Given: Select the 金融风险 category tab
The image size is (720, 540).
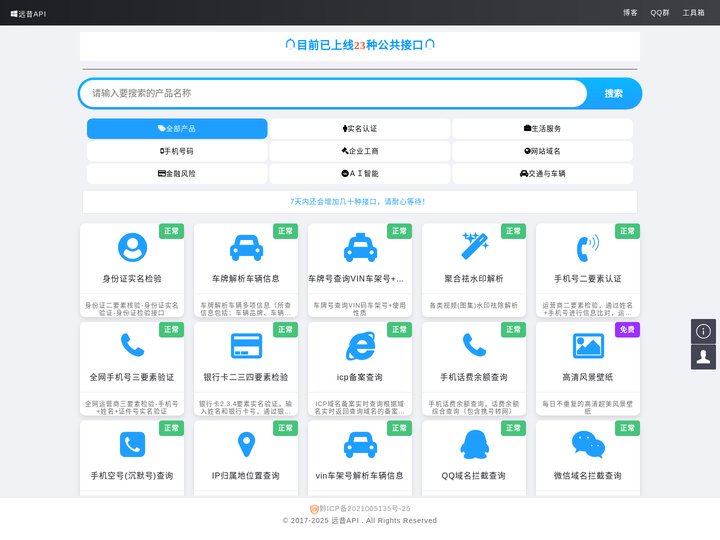Looking at the screenshot, I should click(177, 174).
